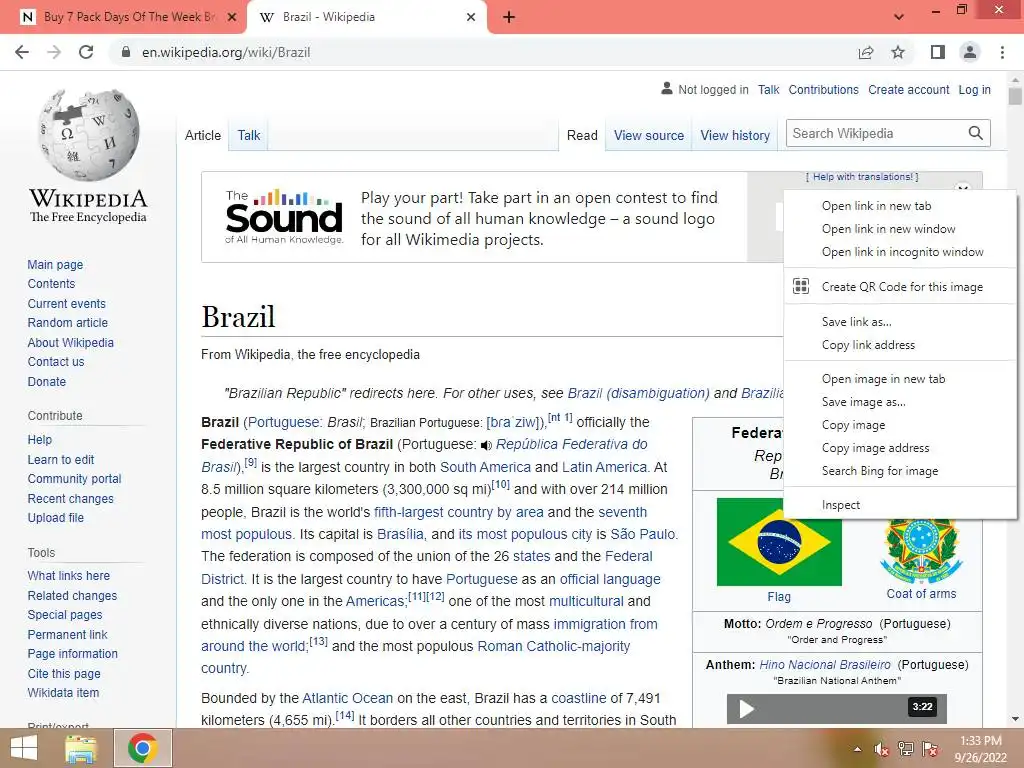Screen dimensions: 1024x768
Task: Click the taskbar clock showing 1:33 PM
Action: coord(980,741)
